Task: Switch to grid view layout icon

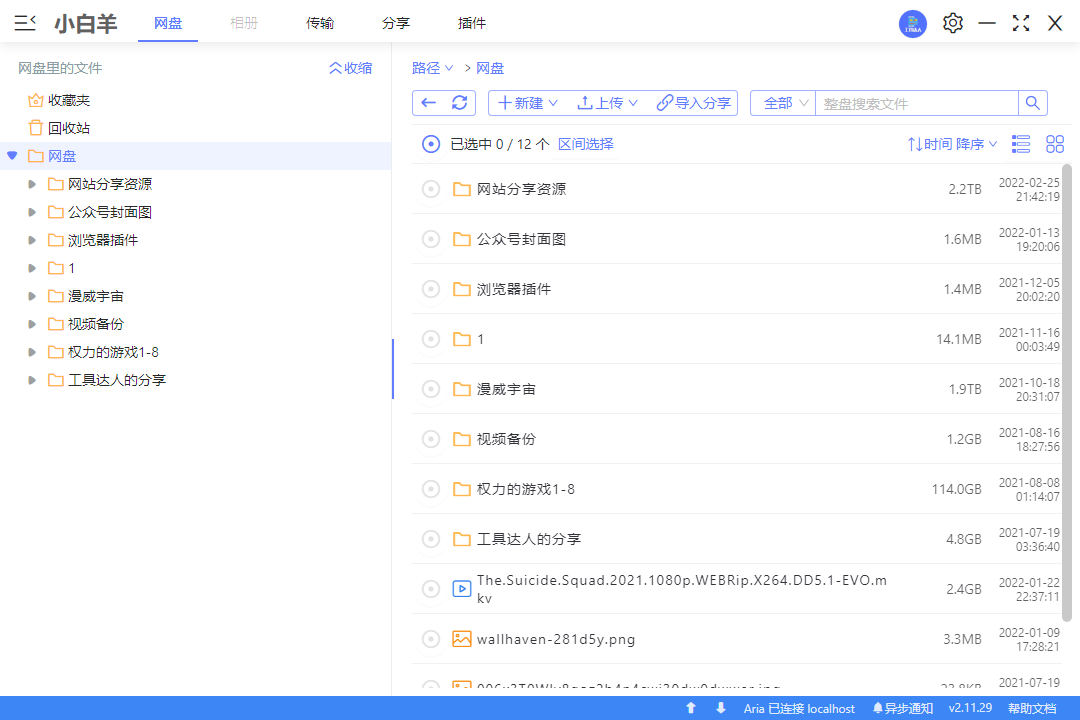Action: coord(1055,144)
